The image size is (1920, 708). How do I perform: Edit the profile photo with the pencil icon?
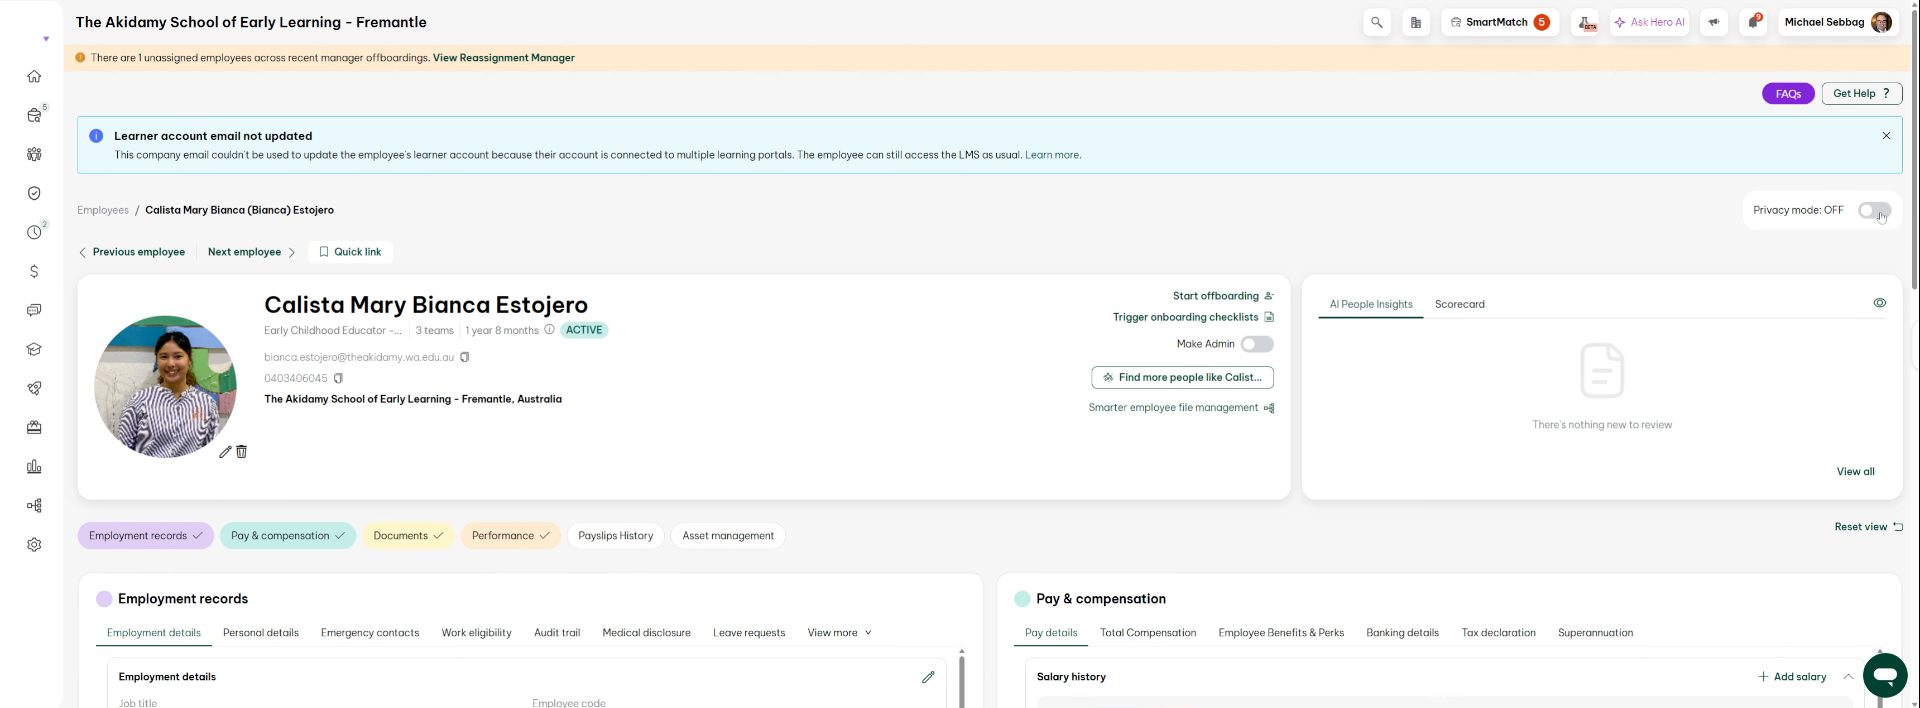click(x=225, y=452)
